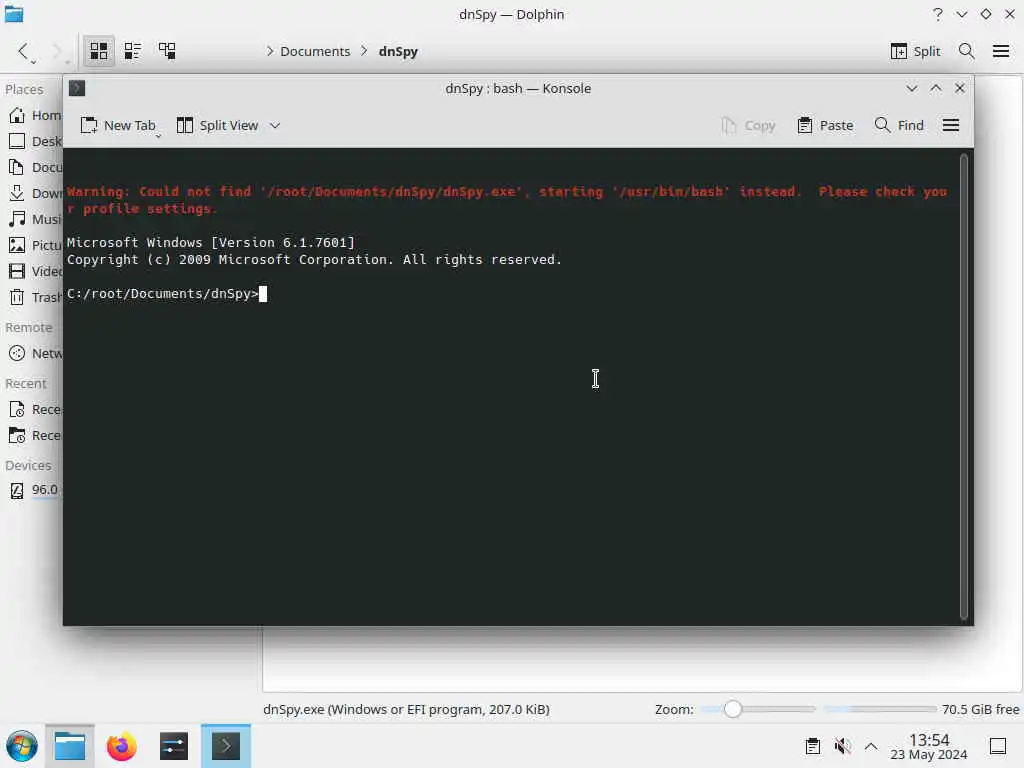Click Dolphin titlebar folder icon

14,14
